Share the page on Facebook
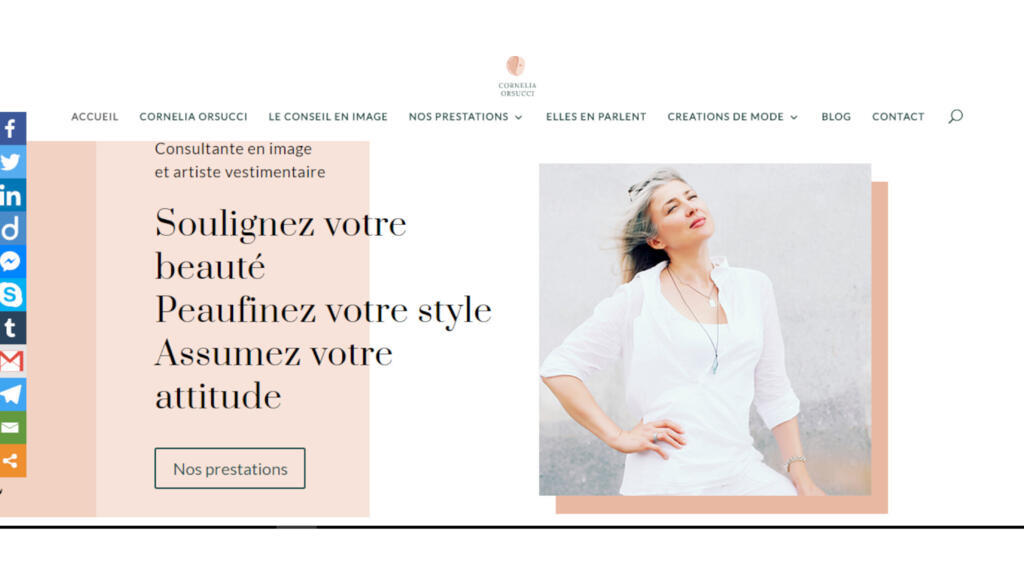The width and height of the screenshot is (1024, 576). pyautogui.click(x=12, y=128)
